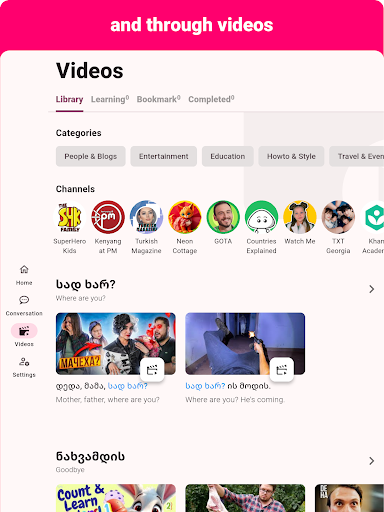
Task: Select the Travel & Events category chip
Action: (357, 156)
